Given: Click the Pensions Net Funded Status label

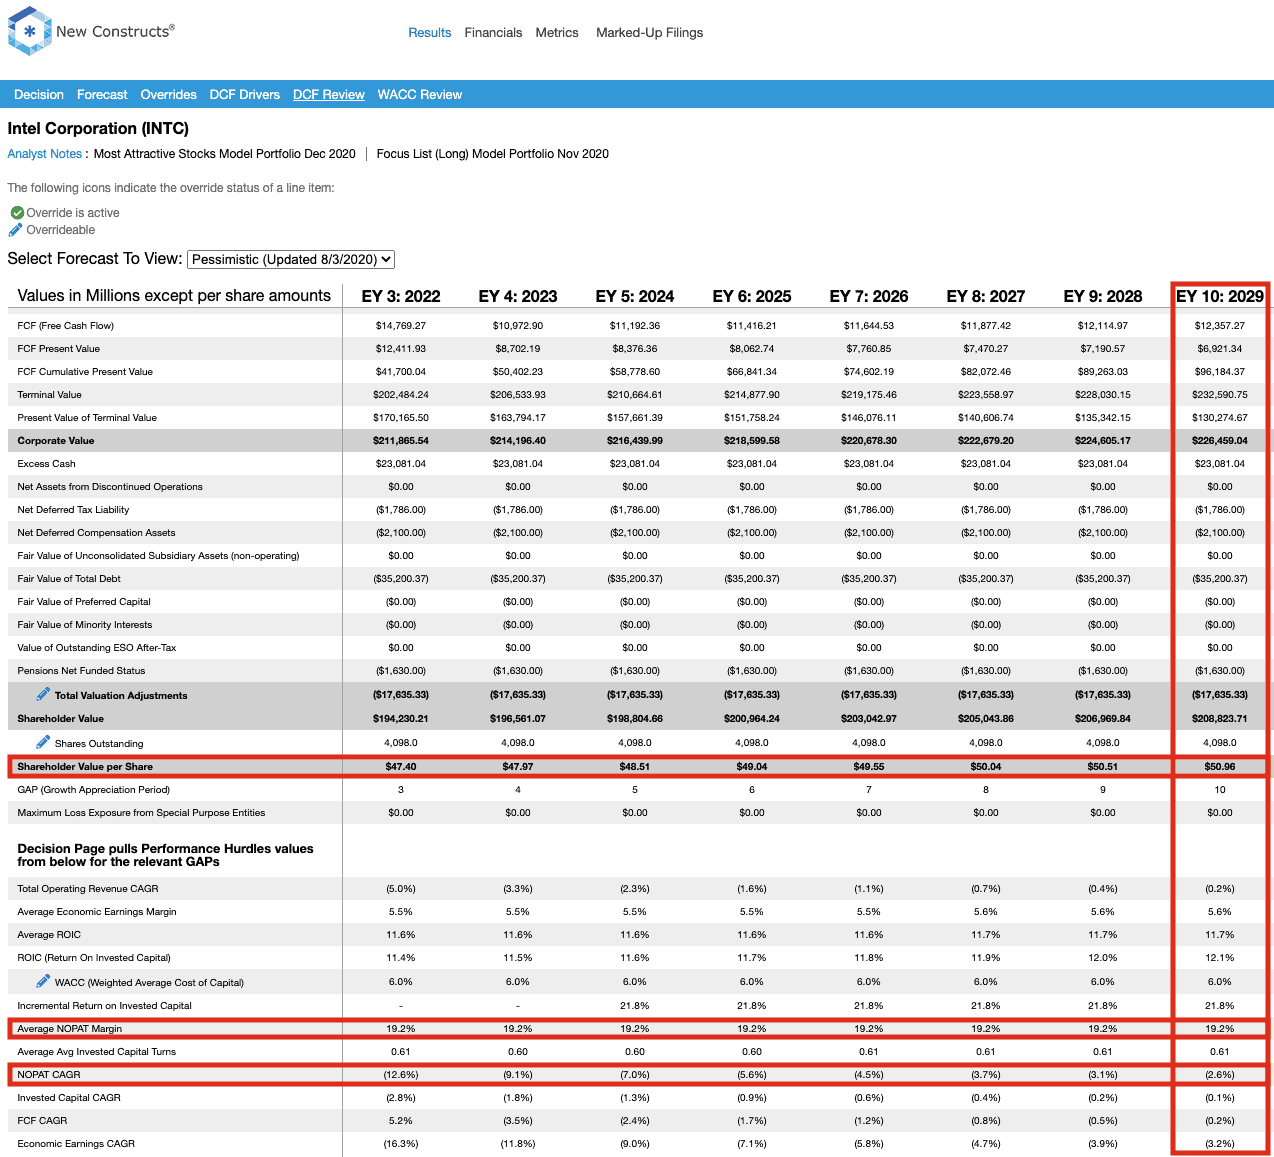Looking at the screenshot, I should click(81, 671).
